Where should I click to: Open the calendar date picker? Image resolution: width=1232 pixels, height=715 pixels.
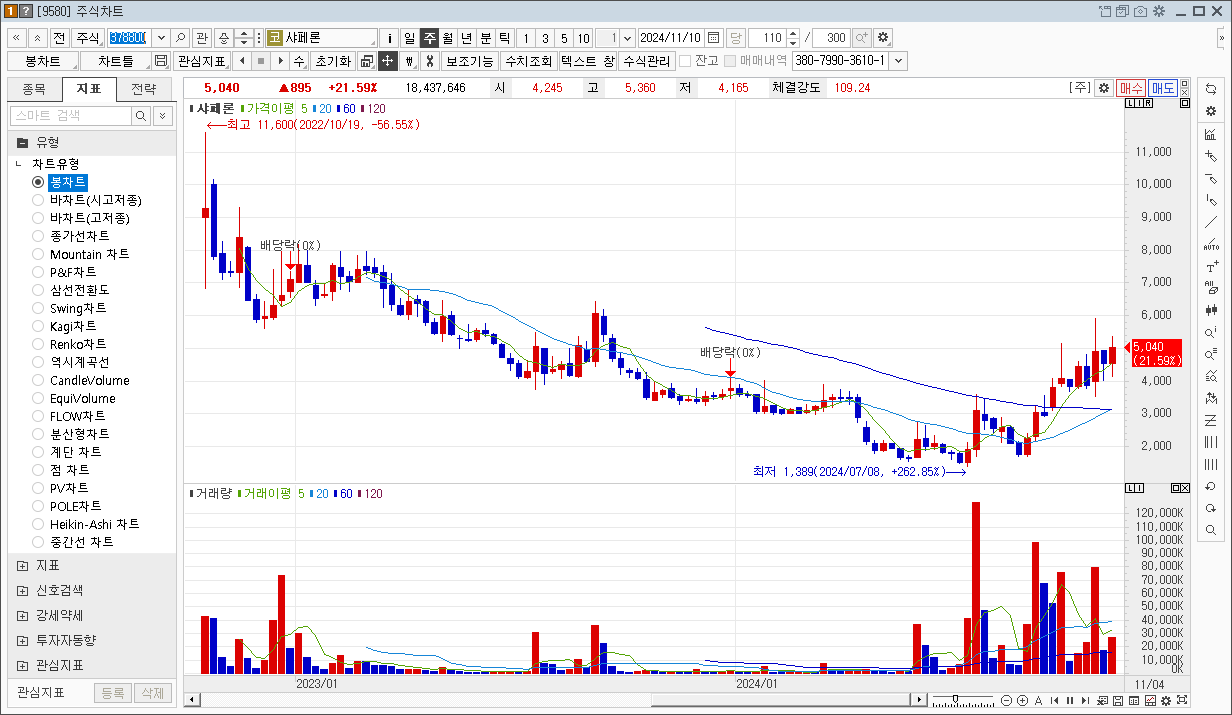coord(713,38)
